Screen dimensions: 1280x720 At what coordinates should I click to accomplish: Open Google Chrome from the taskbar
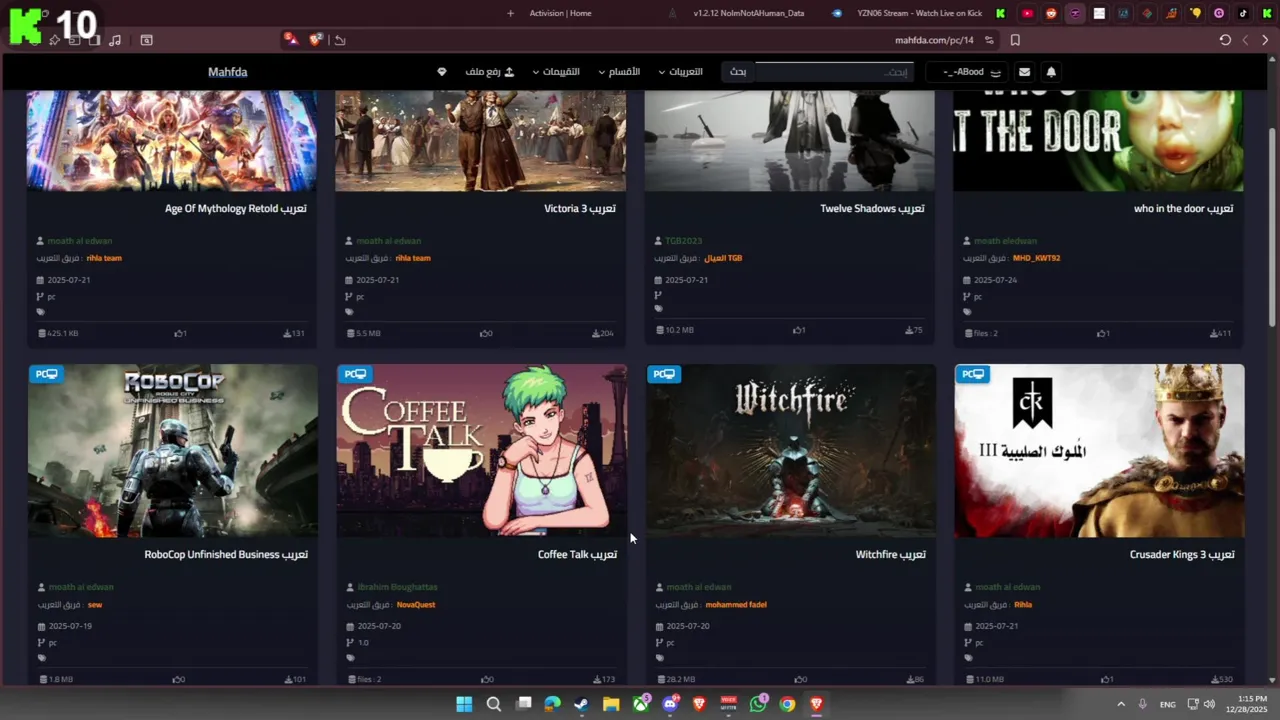pos(787,704)
